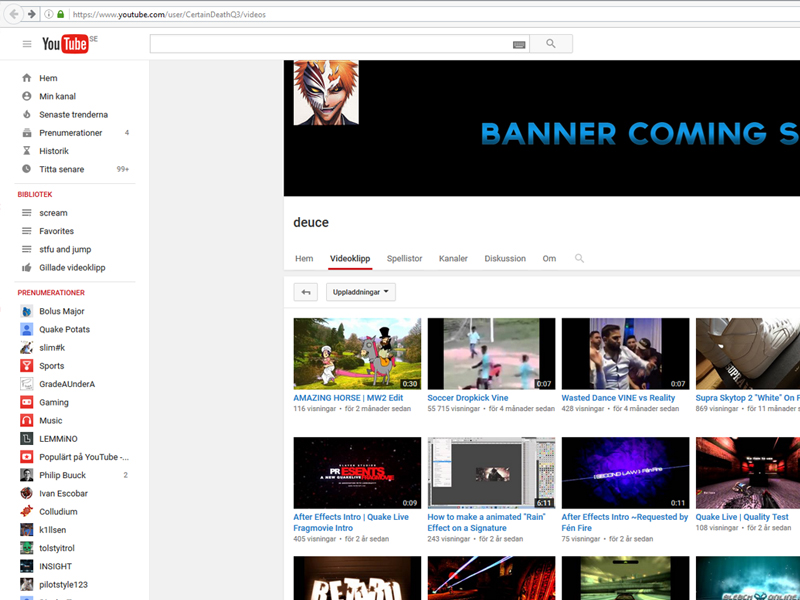Click the Hem home icon in sidebar
The image size is (800, 600).
pos(27,78)
